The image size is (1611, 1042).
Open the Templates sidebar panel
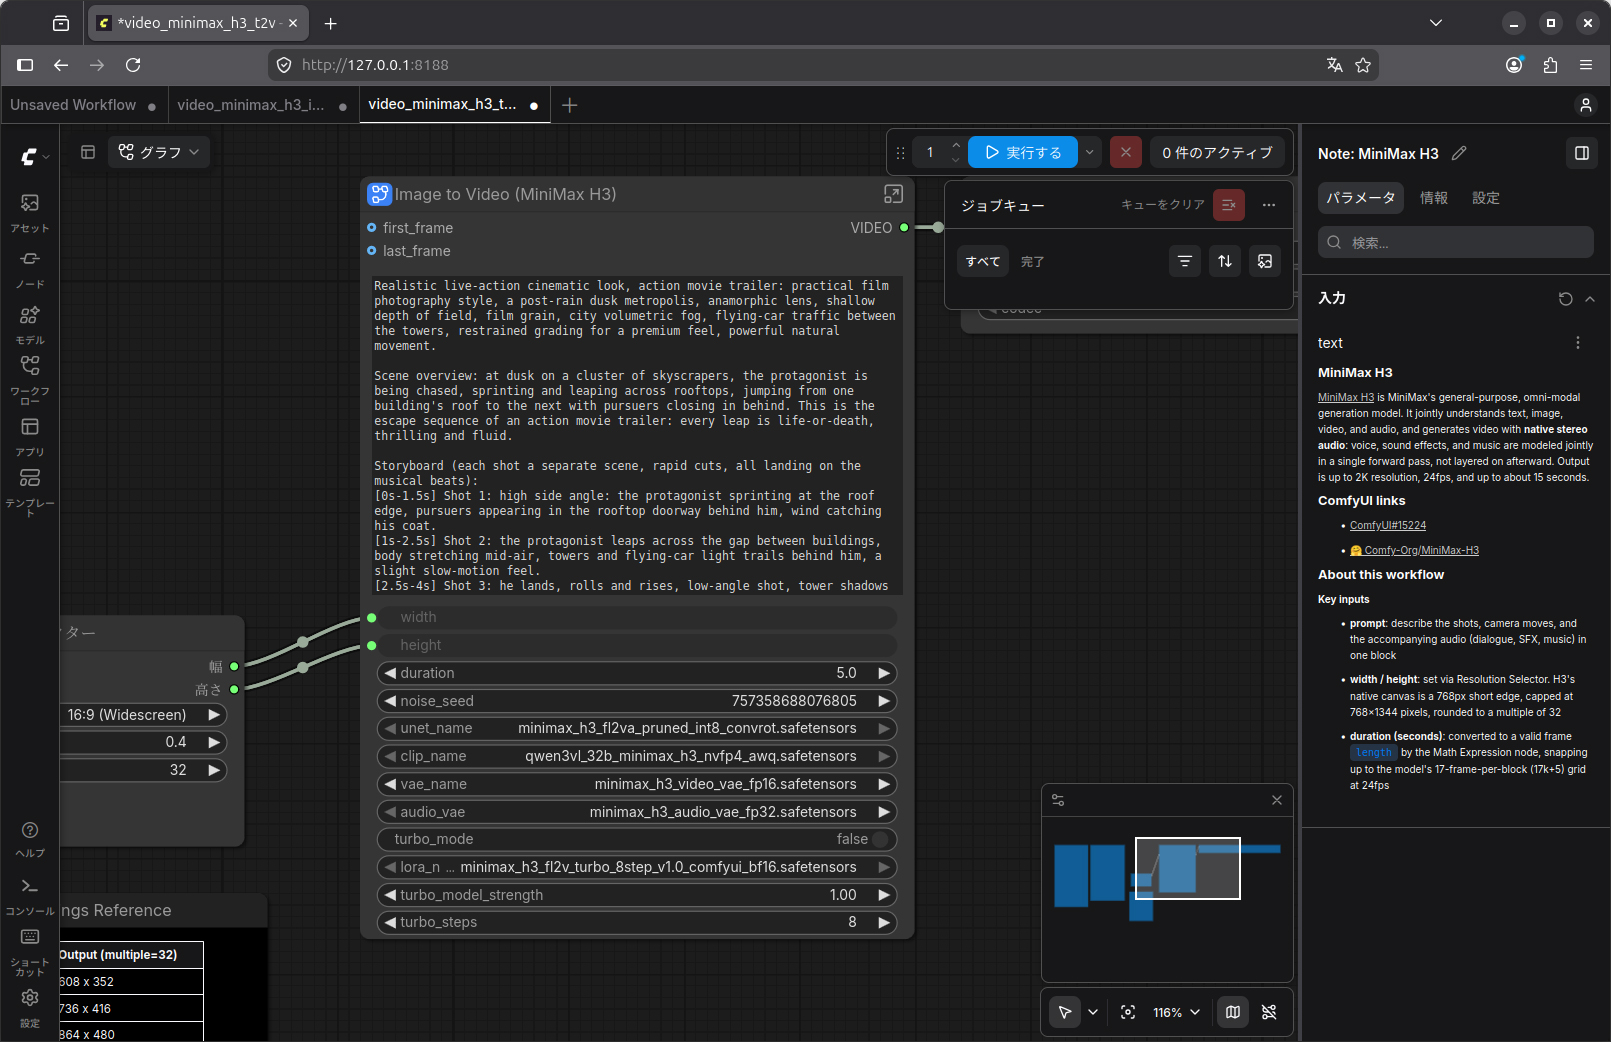[x=30, y=492]
